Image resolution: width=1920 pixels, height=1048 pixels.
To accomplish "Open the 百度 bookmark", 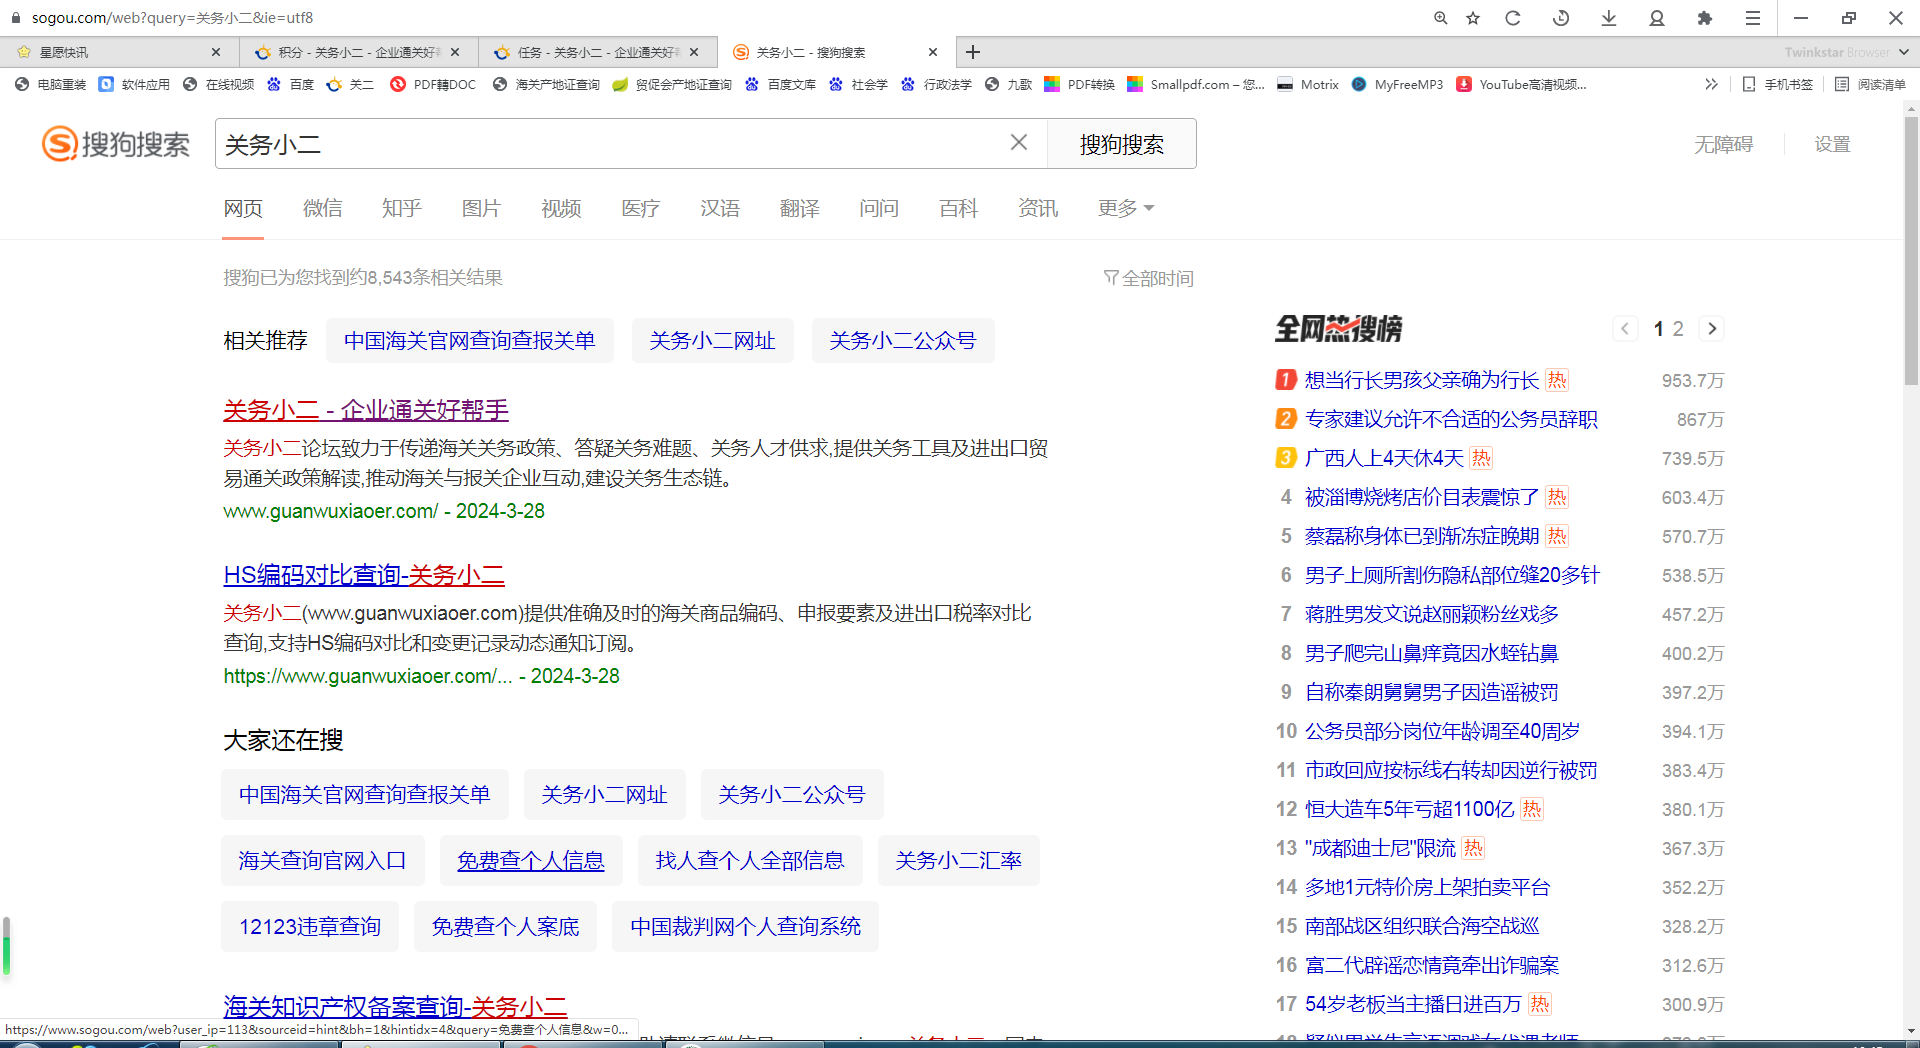I will tap(291, 84).
